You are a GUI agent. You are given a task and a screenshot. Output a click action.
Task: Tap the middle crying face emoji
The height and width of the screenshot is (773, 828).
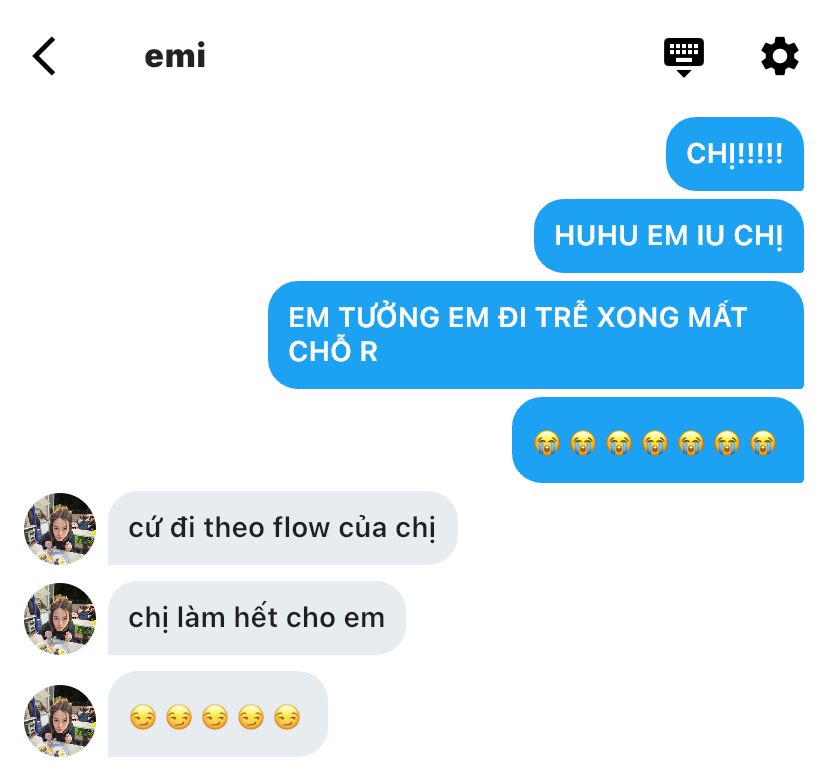(x=655, y=442)
